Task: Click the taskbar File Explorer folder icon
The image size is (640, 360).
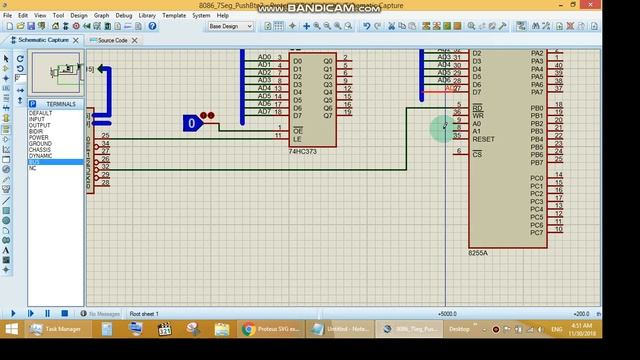Action: (222, 329)
